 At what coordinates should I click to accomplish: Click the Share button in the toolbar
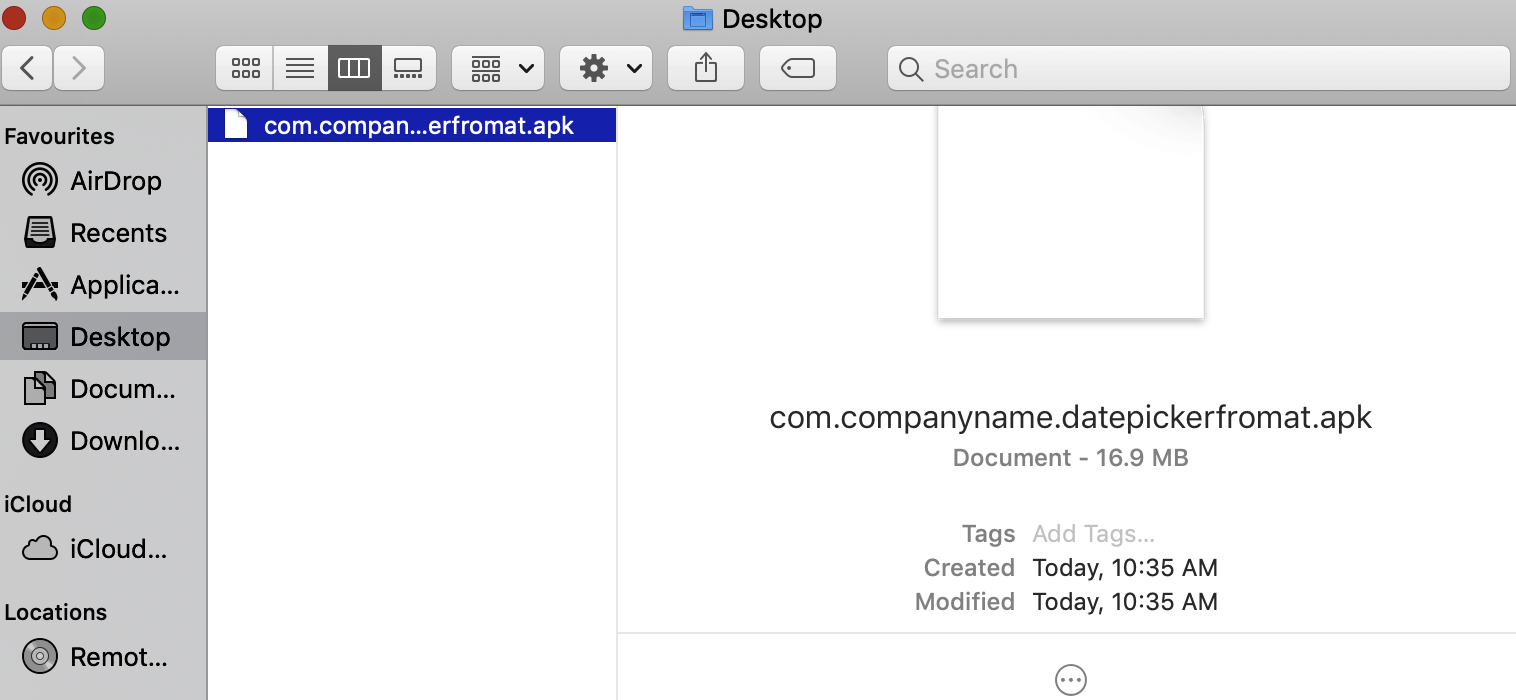pyautogui.click(x=706, y=68)
